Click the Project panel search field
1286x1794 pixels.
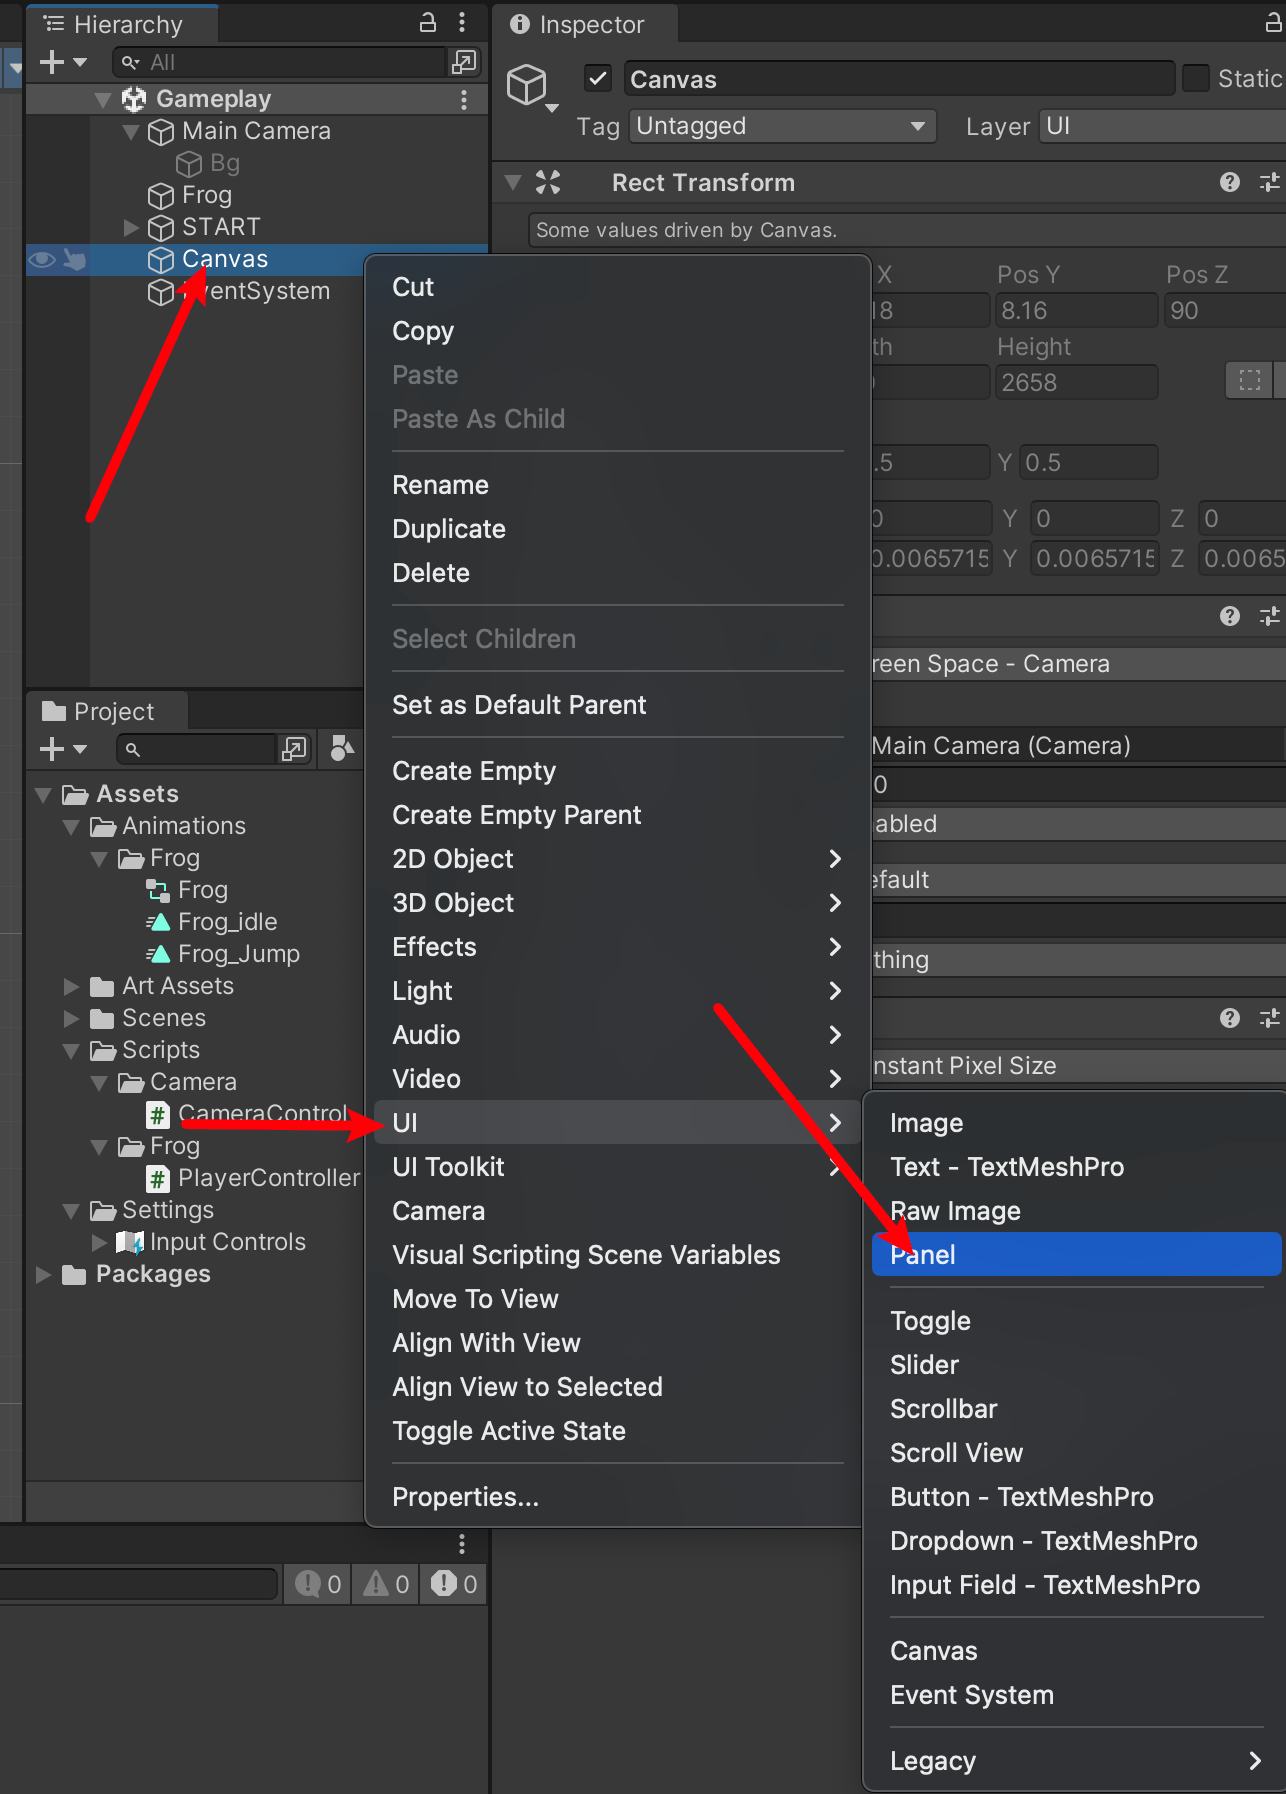click(196, 749)
